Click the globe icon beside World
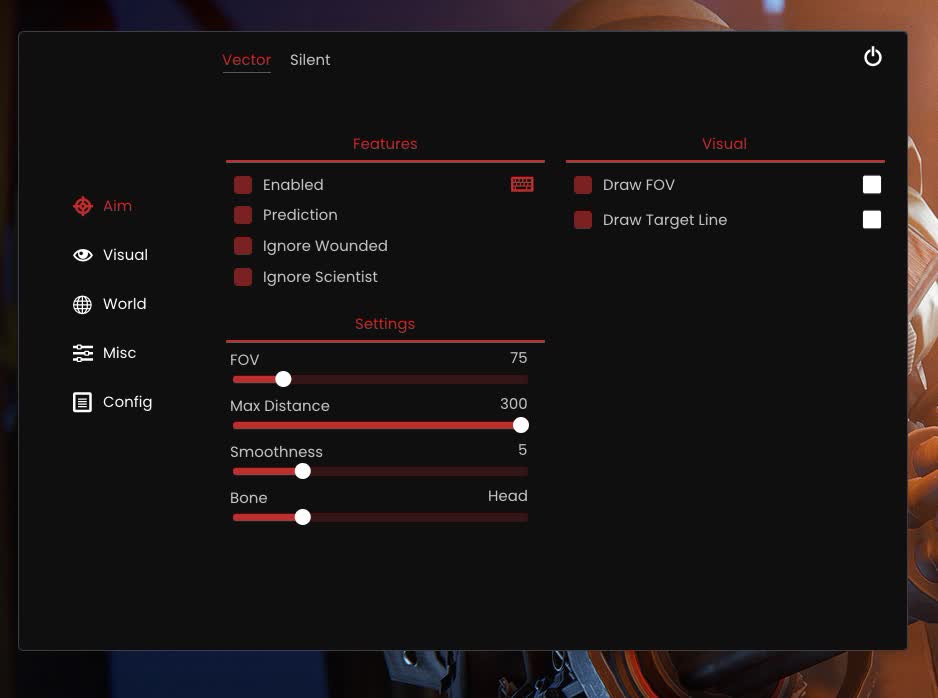This screenshot has height=698, width=938. 83,304
